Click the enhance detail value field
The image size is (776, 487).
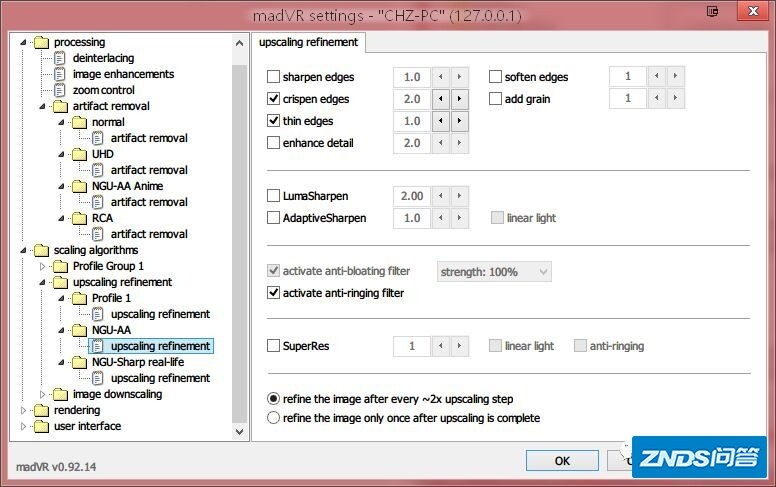pyautogui.click(x=412, y=143)
